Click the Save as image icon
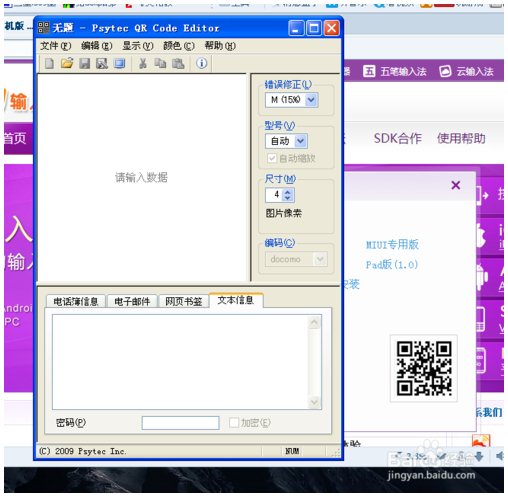This screenshot has height=499, width=508. (102, 63)
